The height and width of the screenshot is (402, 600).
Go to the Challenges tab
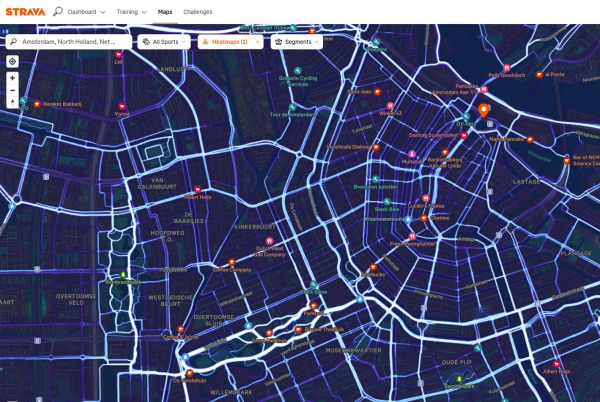click(197, 12)
